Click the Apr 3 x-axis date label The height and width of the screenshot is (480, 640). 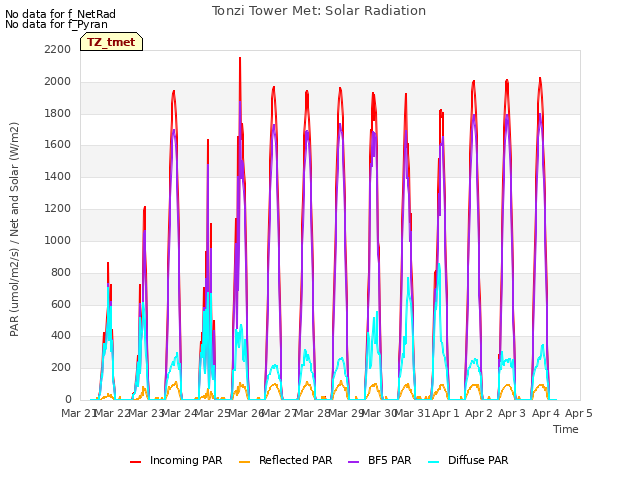512,413
